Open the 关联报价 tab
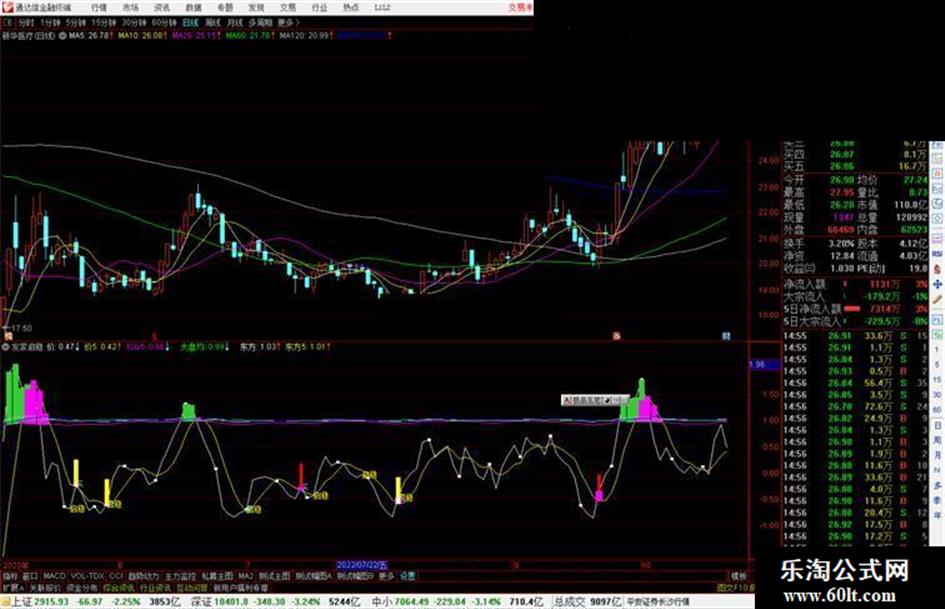This screenshot has height=609, width=945. (45, 587)
